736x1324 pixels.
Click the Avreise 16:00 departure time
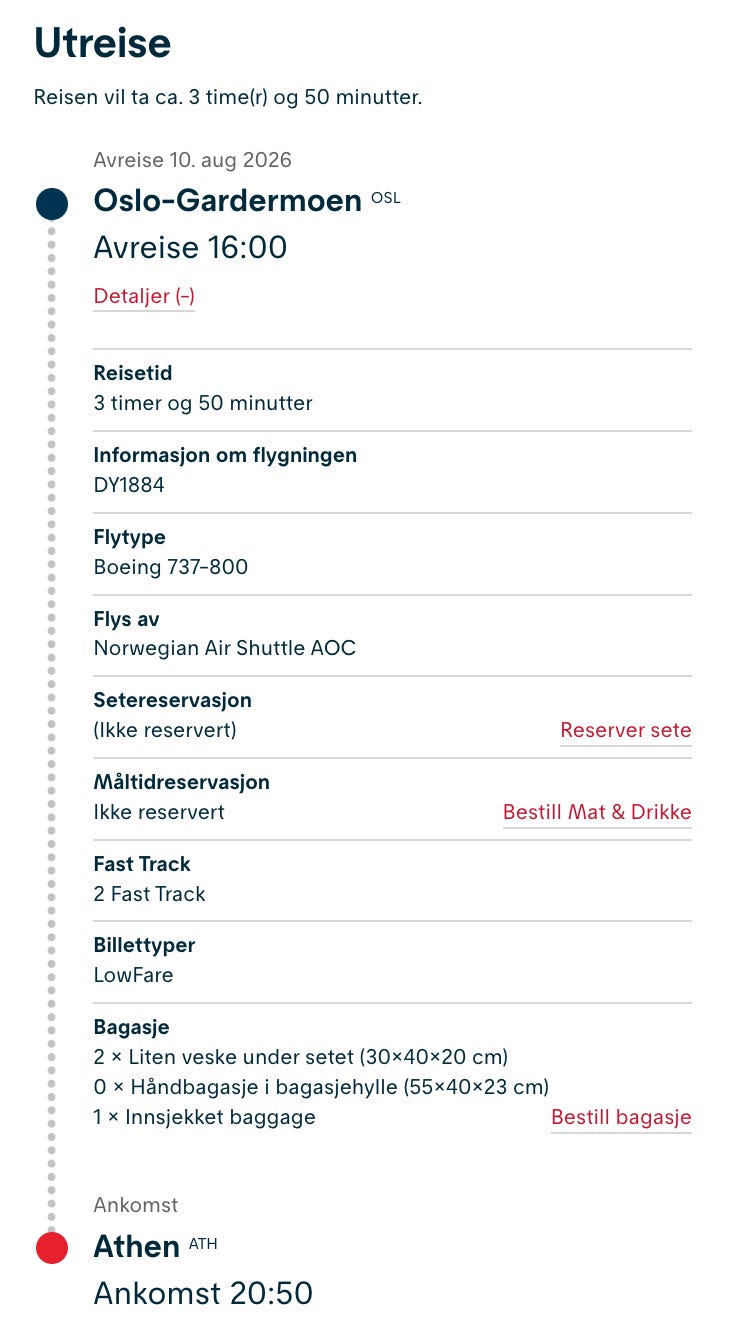click(190, 247)
